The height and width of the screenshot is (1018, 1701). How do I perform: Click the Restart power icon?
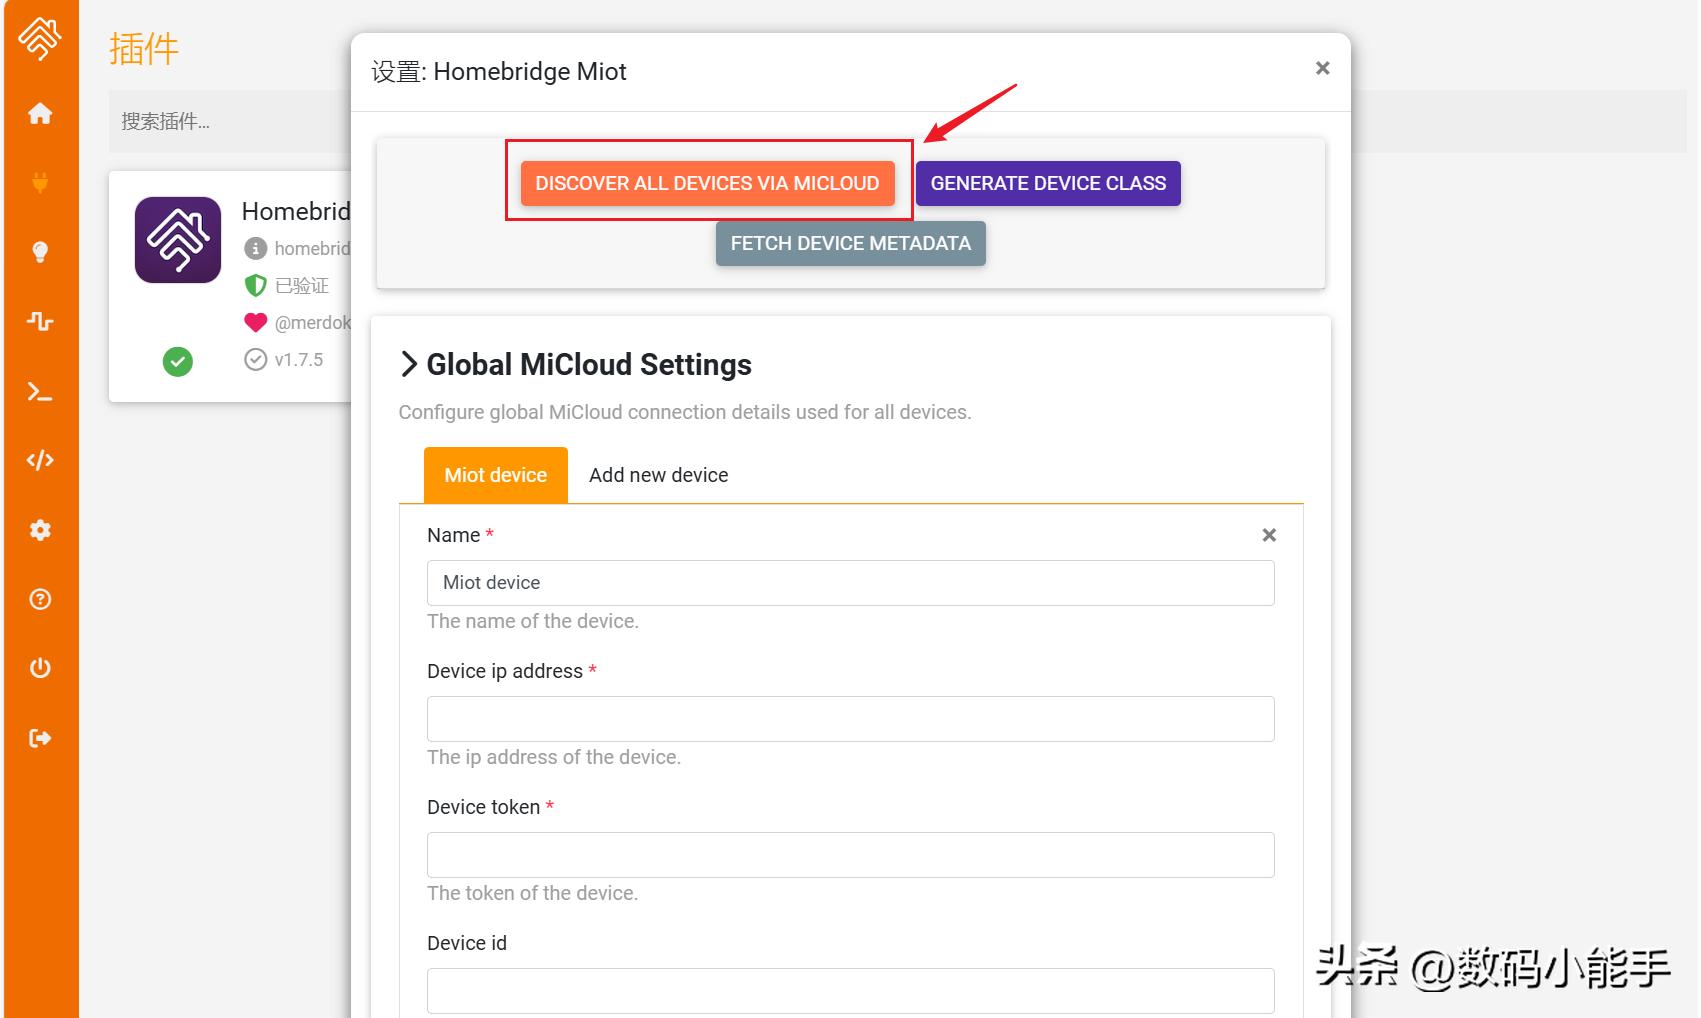point(40,668)
